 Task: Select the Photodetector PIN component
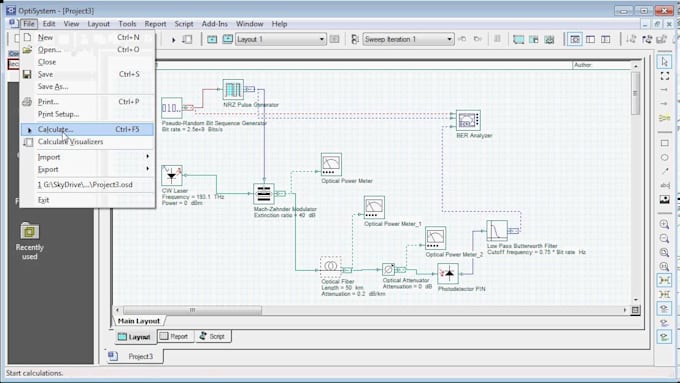click(448, 274)
